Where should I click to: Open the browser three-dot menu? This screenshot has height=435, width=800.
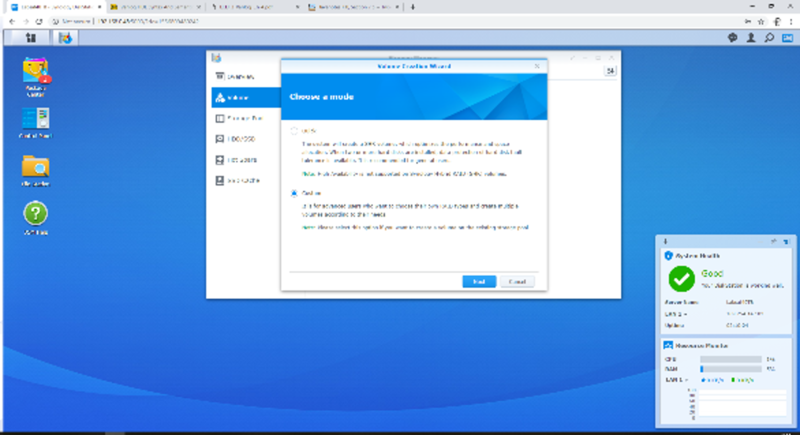(791, 21)
